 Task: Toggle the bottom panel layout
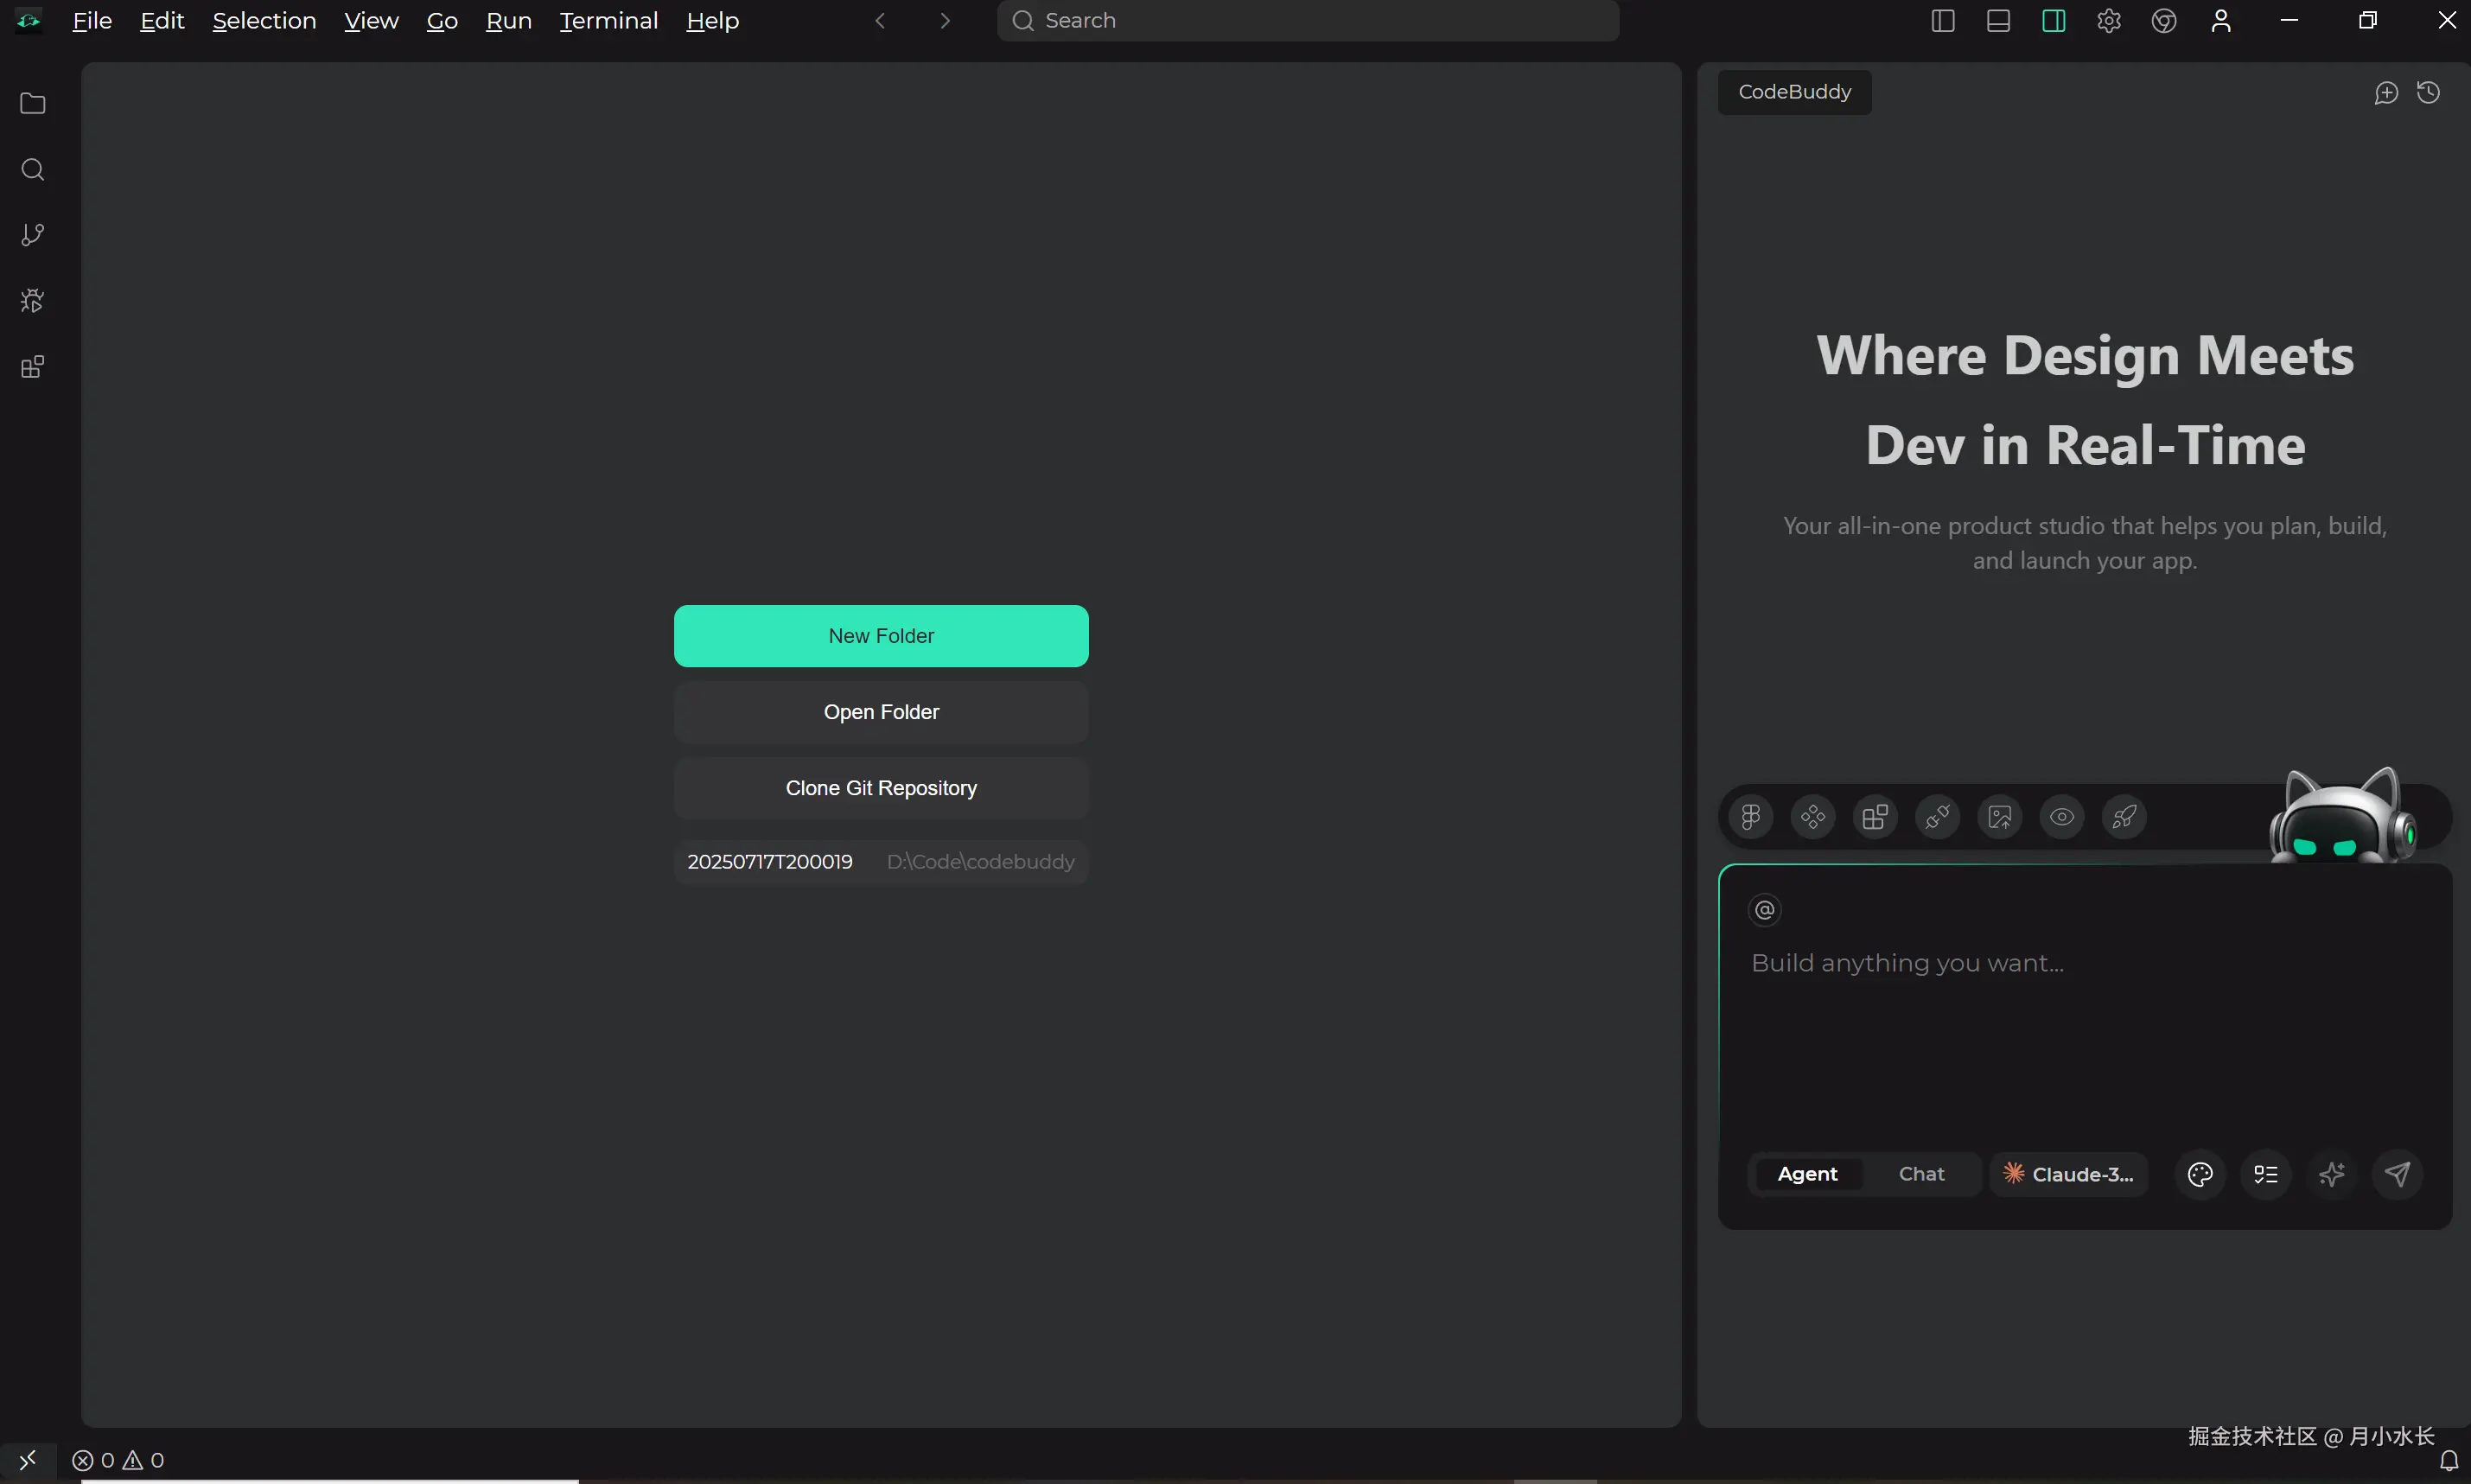pyautogui.click(x=1998, y=21)
